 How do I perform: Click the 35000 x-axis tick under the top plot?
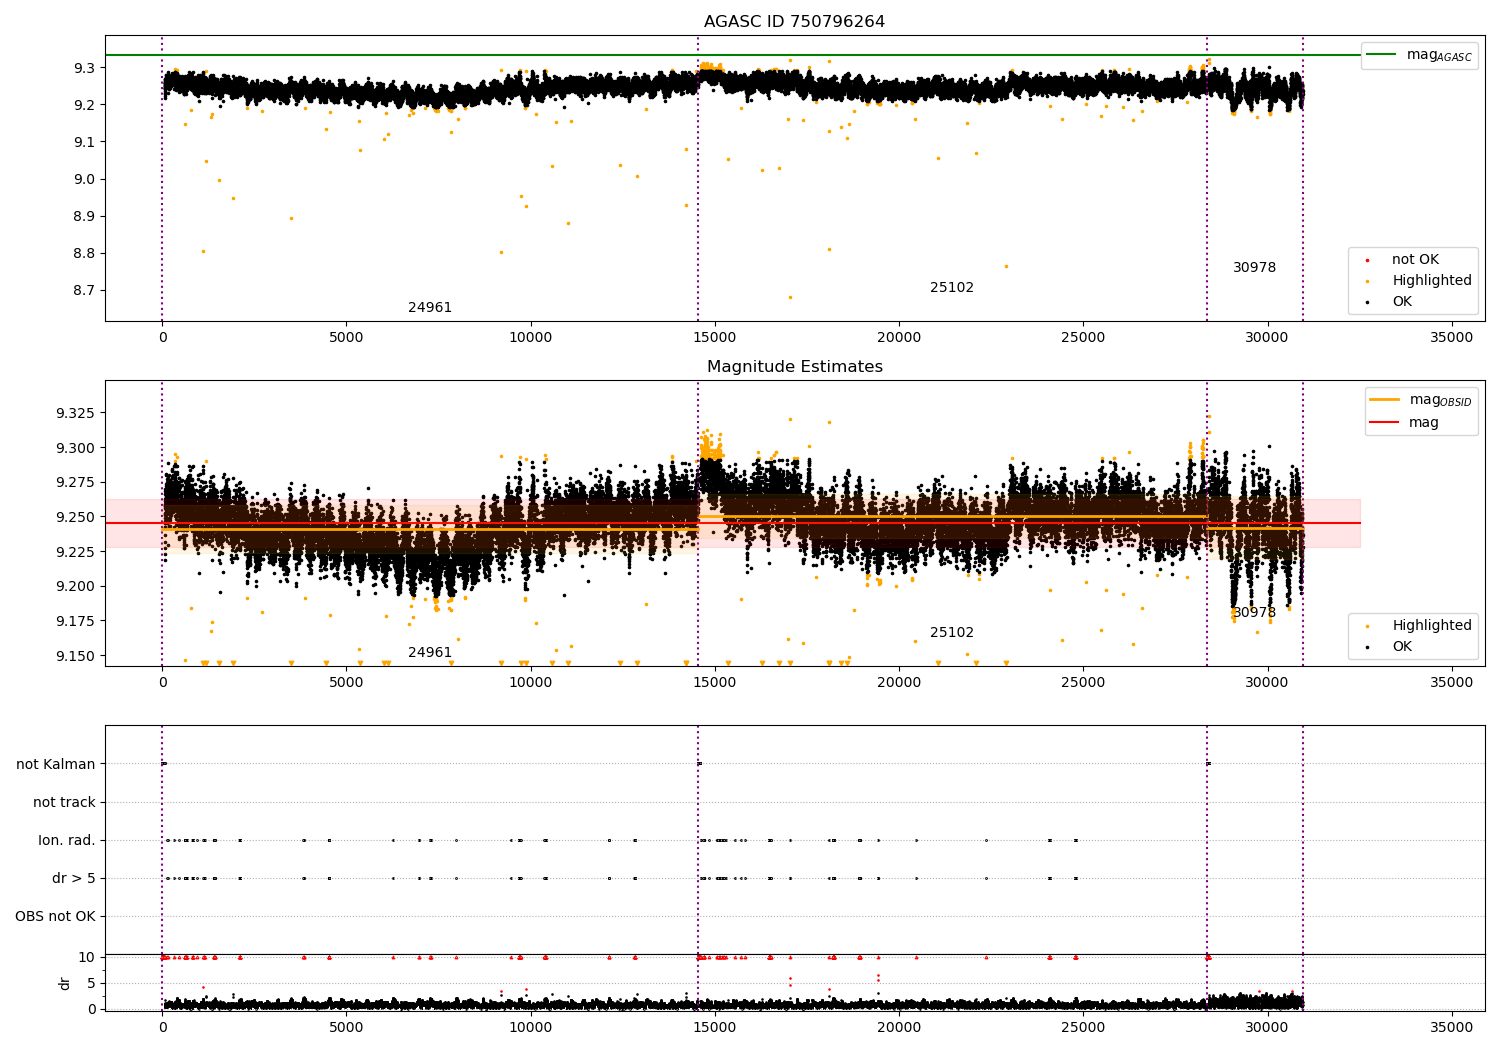coord(1451,338)
